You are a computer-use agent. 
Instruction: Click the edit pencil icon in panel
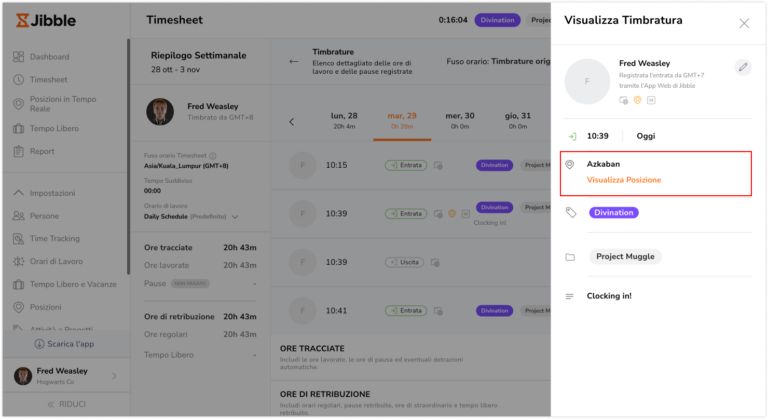click(x=743, y=67)
